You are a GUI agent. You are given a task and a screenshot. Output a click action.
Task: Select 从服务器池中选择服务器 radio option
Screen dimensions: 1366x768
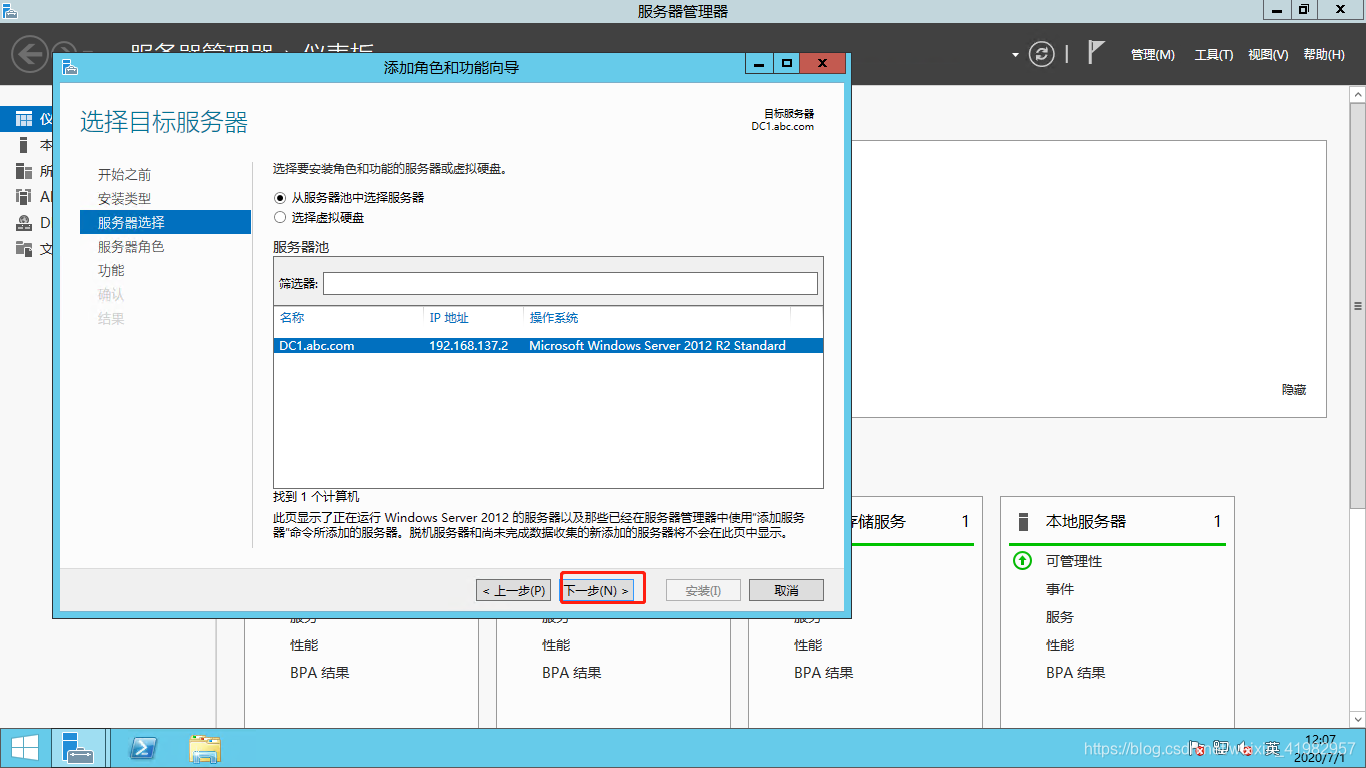(x=280, y=197)
